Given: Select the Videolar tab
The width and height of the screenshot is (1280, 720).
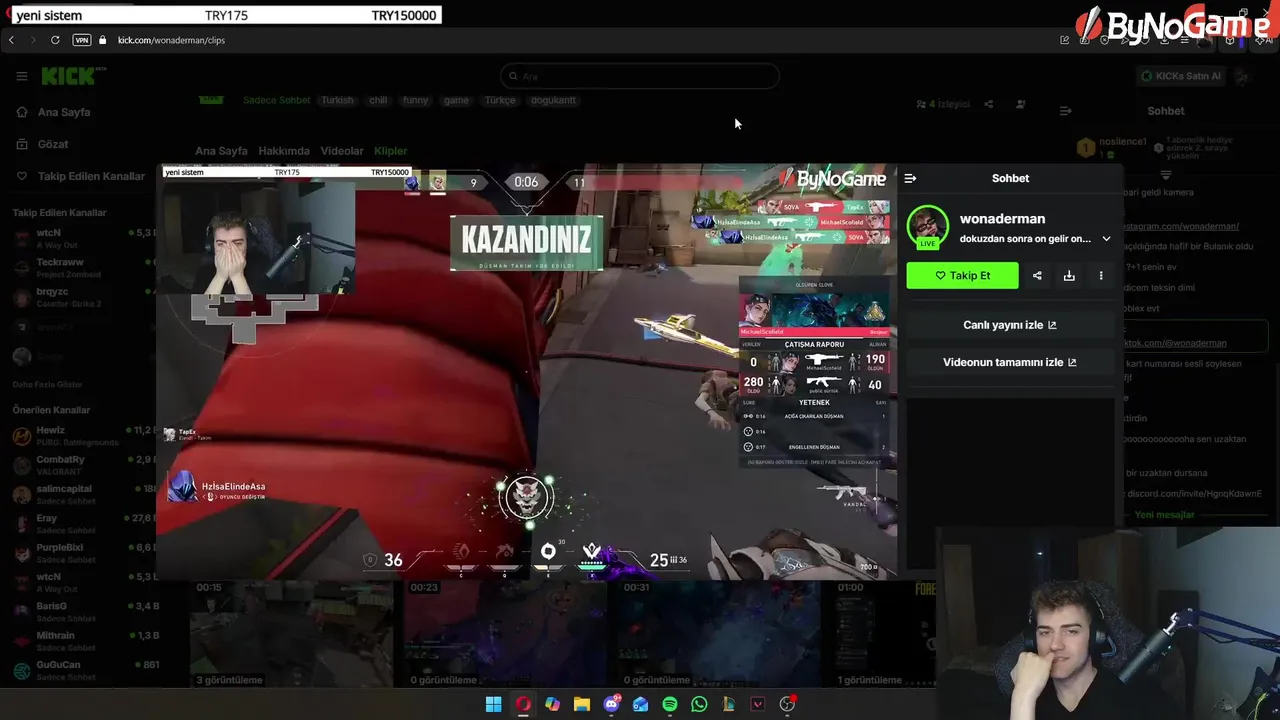Looking at the screenshot, I should tap(342, 151).
